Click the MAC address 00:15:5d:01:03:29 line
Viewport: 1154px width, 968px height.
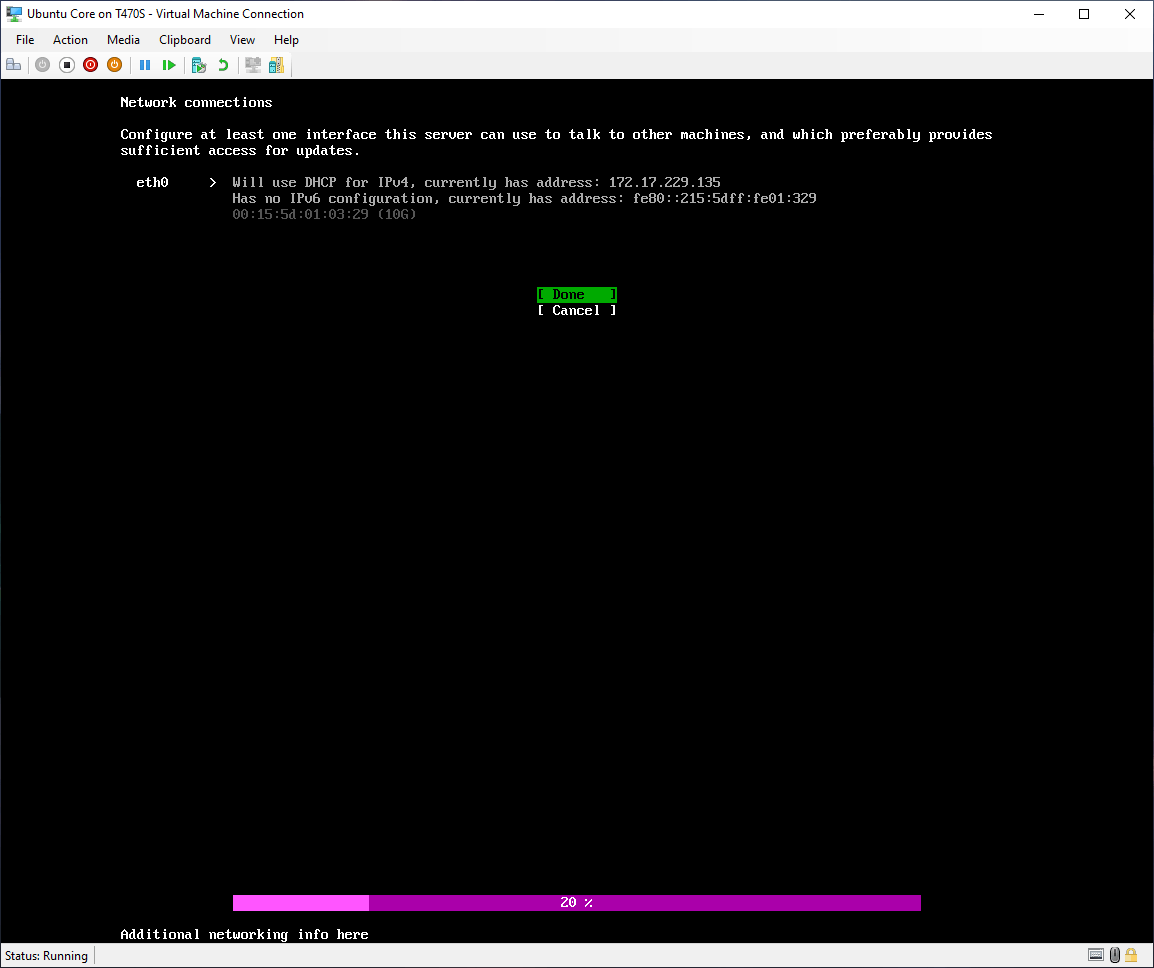[x=324, y=214]
